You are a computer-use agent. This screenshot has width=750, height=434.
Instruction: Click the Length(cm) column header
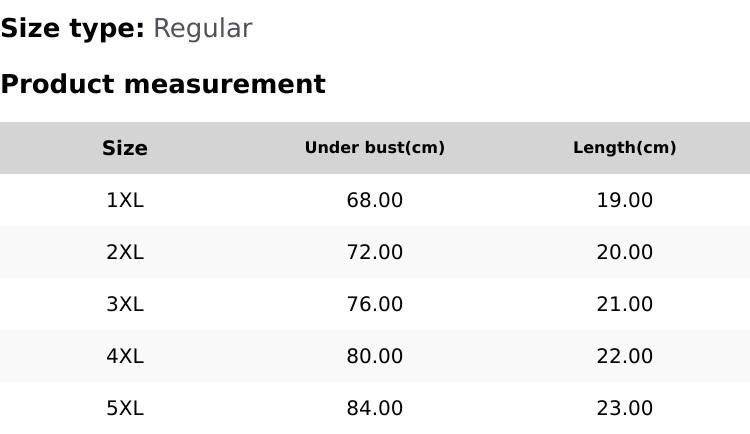click(625, 148)
